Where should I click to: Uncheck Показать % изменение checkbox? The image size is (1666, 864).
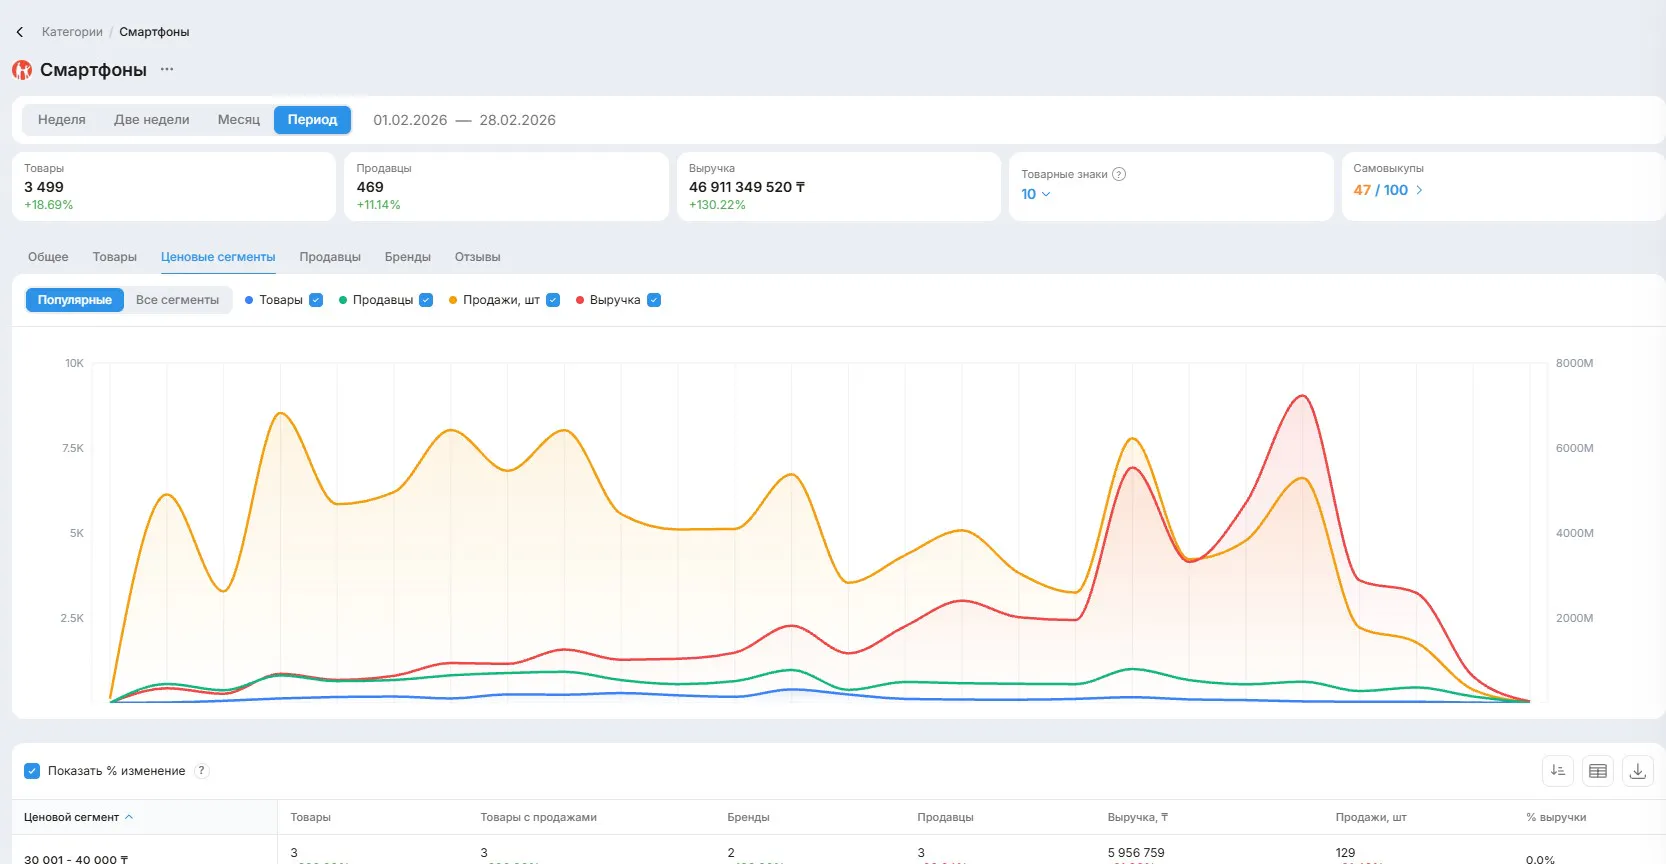pyautogui.click(x=32, y=771)
